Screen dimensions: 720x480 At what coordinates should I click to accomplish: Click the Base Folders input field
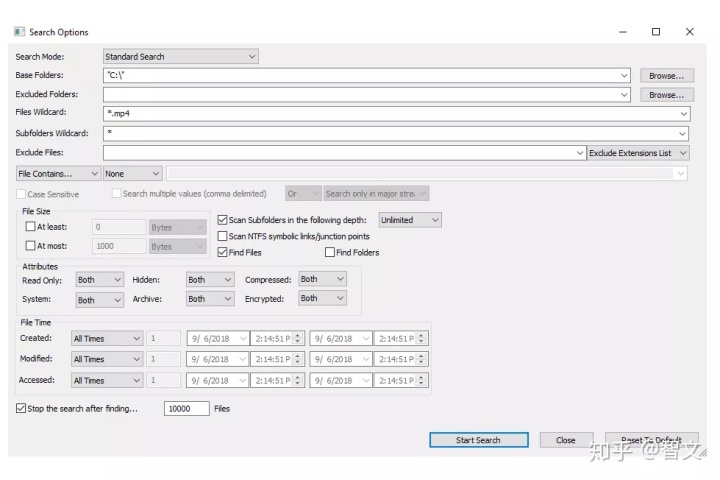click(x=366, y=75)
